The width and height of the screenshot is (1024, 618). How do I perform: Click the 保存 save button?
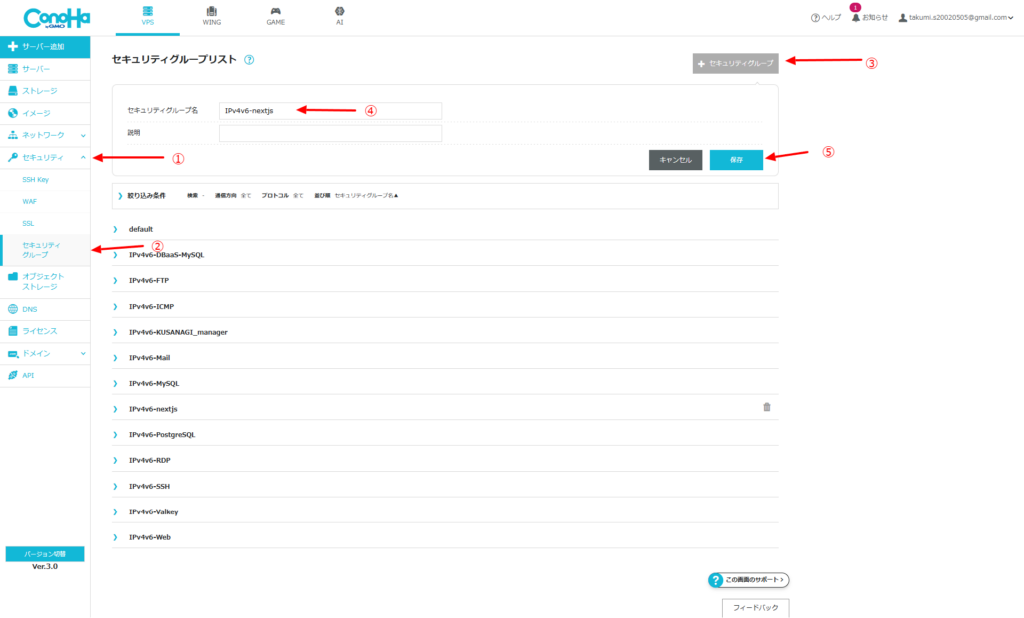pos(736,160)
